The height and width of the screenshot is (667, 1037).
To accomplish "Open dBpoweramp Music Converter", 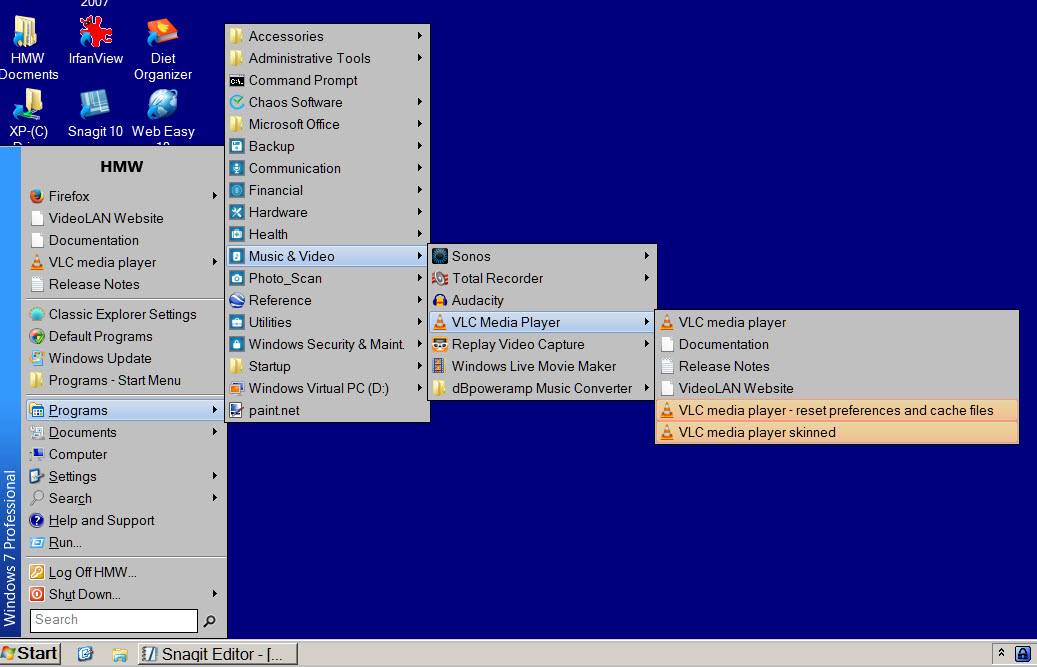I will pos(530,388).
